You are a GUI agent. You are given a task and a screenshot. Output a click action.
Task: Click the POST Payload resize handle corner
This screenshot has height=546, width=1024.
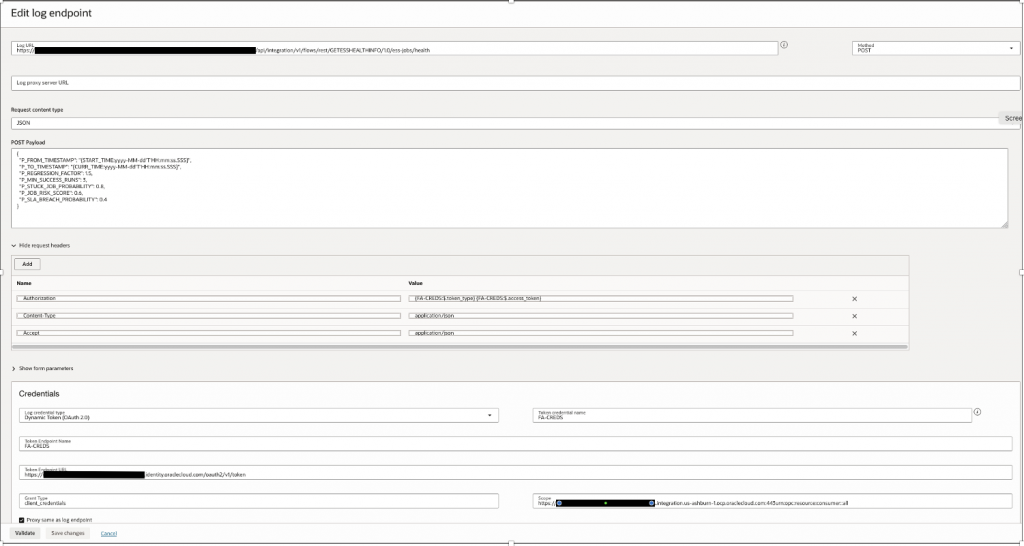click(x=1004, y=225)
